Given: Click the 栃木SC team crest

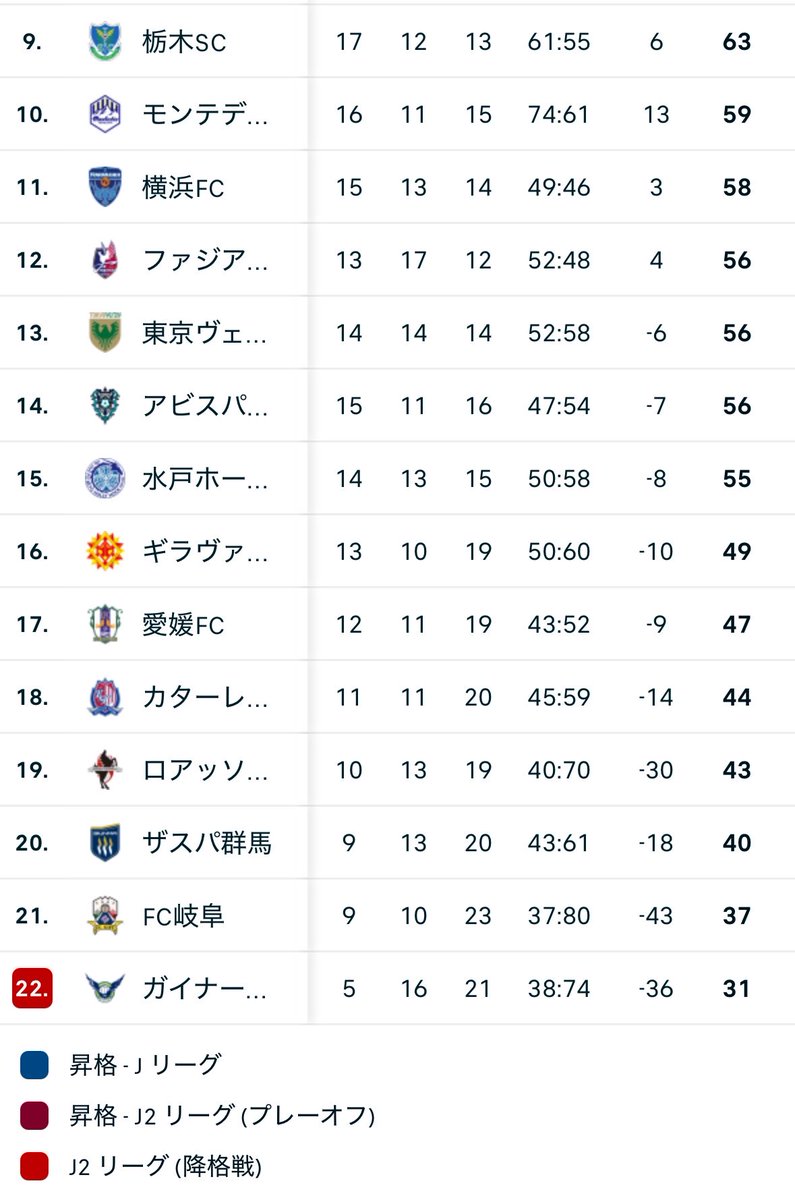Looking at the screenshot, I should (105, 42).
